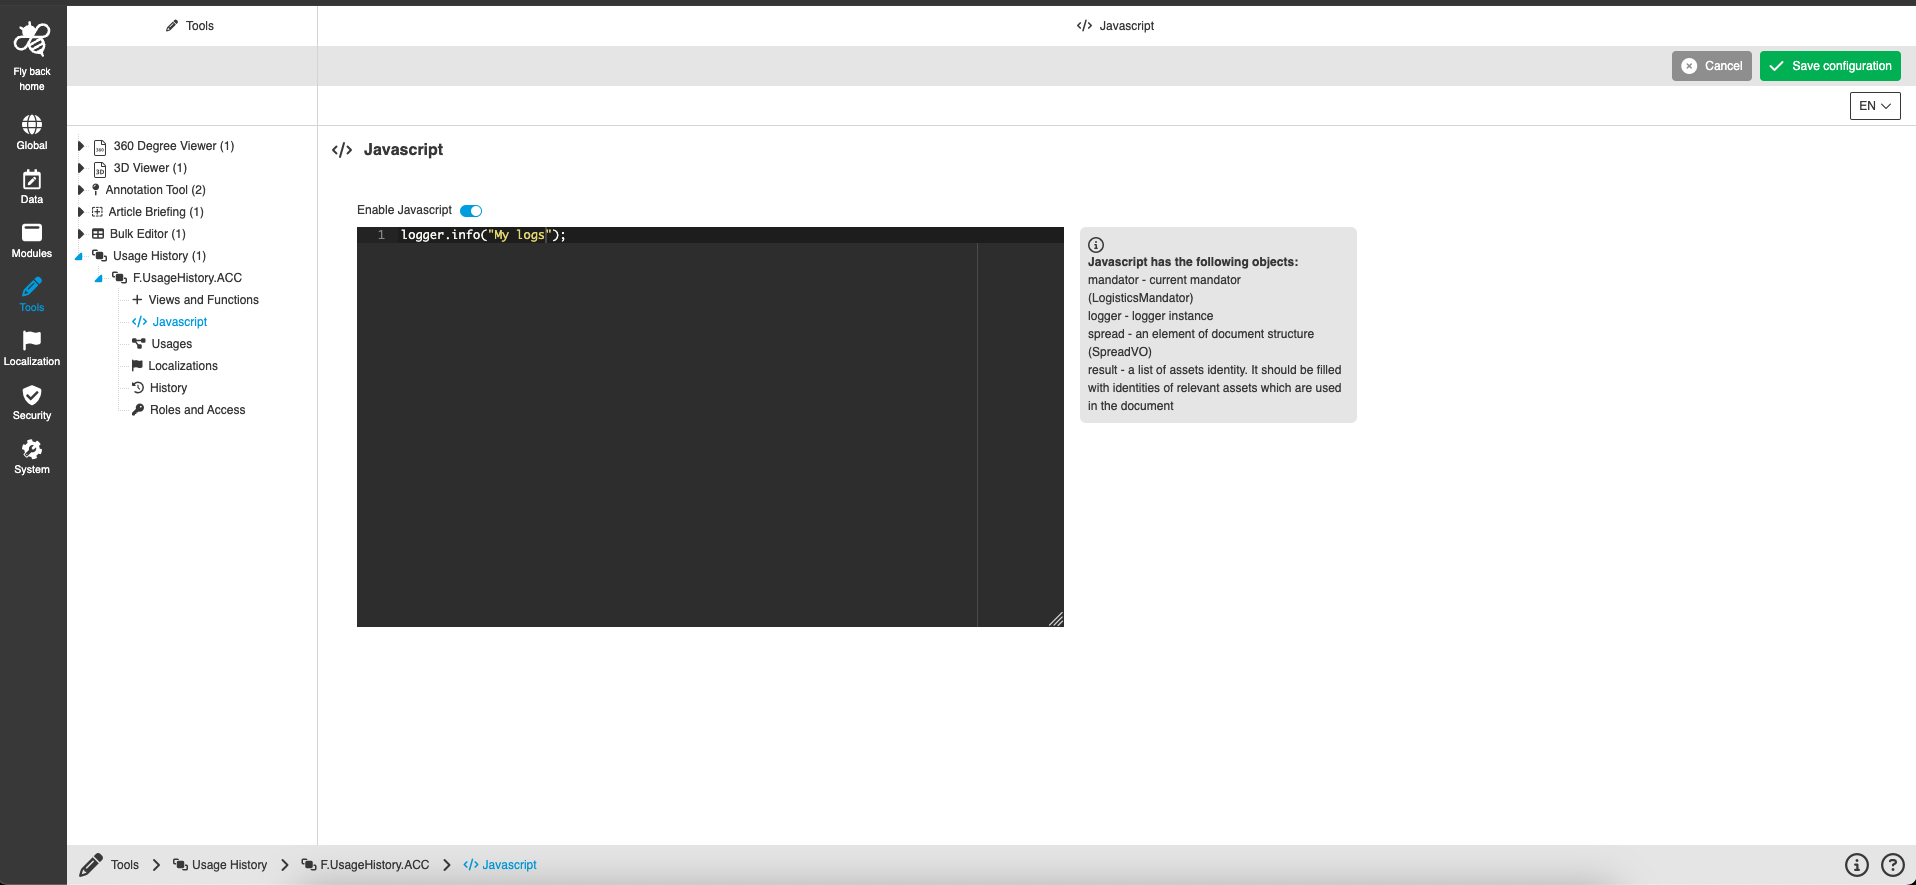The width and height of the screenshot is (1916, 885).
Task: Click Bulk Editor (1) label
Action: point(148,234)
